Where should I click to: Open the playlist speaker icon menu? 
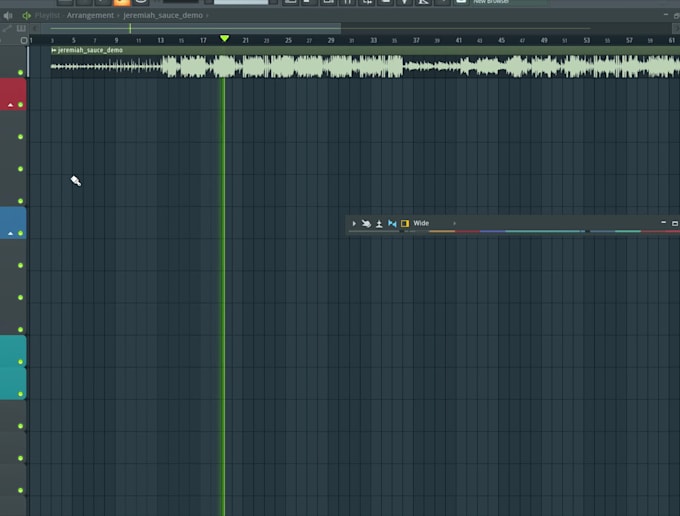point(8,16)
